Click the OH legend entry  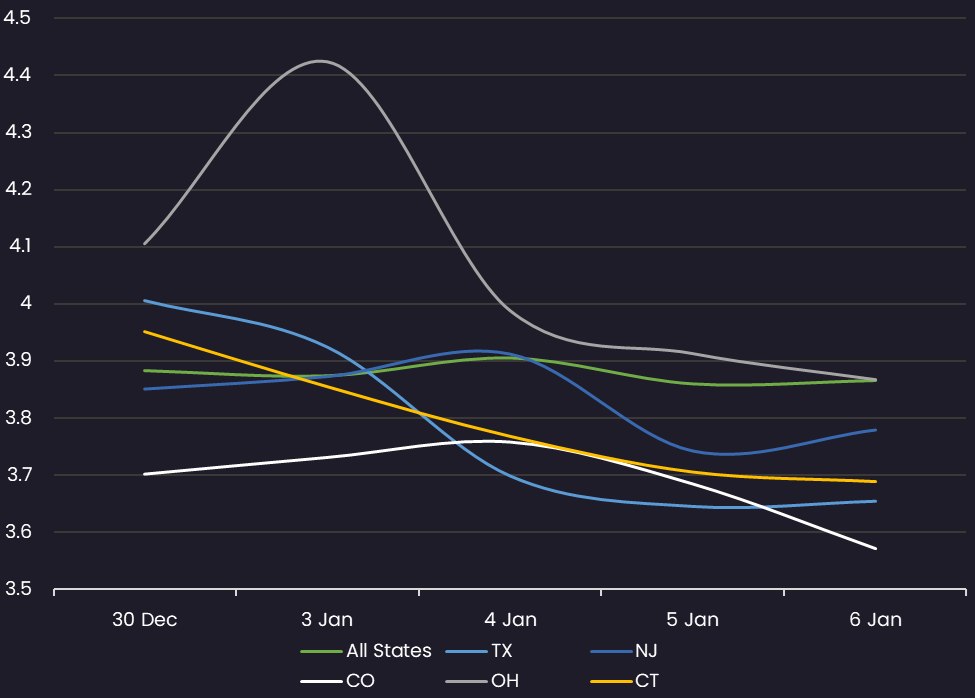[x=482, y=681]
